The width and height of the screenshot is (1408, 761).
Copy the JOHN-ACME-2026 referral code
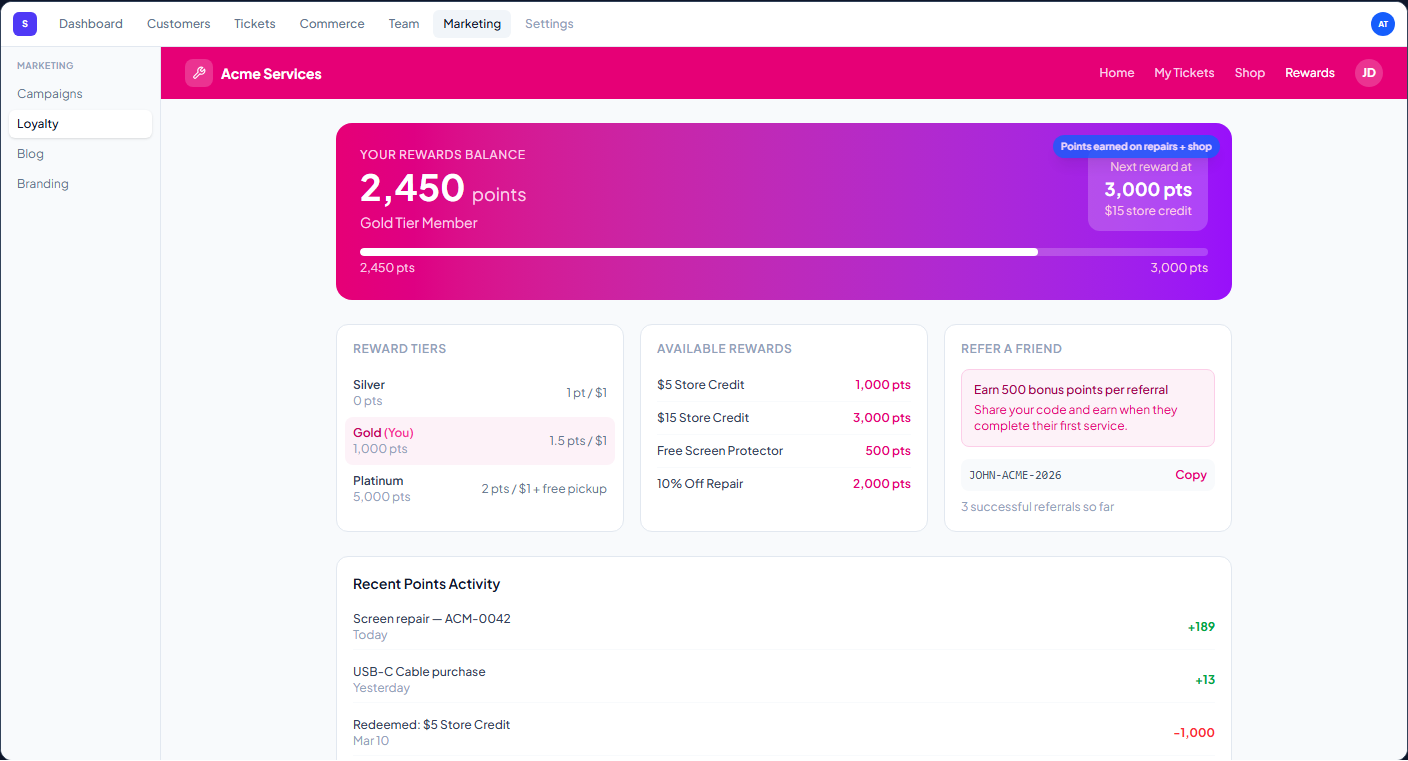coord(1191,475)
